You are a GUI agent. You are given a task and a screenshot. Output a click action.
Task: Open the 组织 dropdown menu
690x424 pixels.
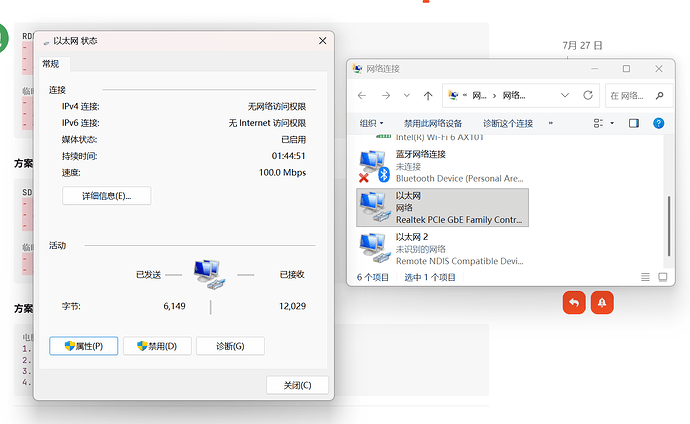[371, 123]
